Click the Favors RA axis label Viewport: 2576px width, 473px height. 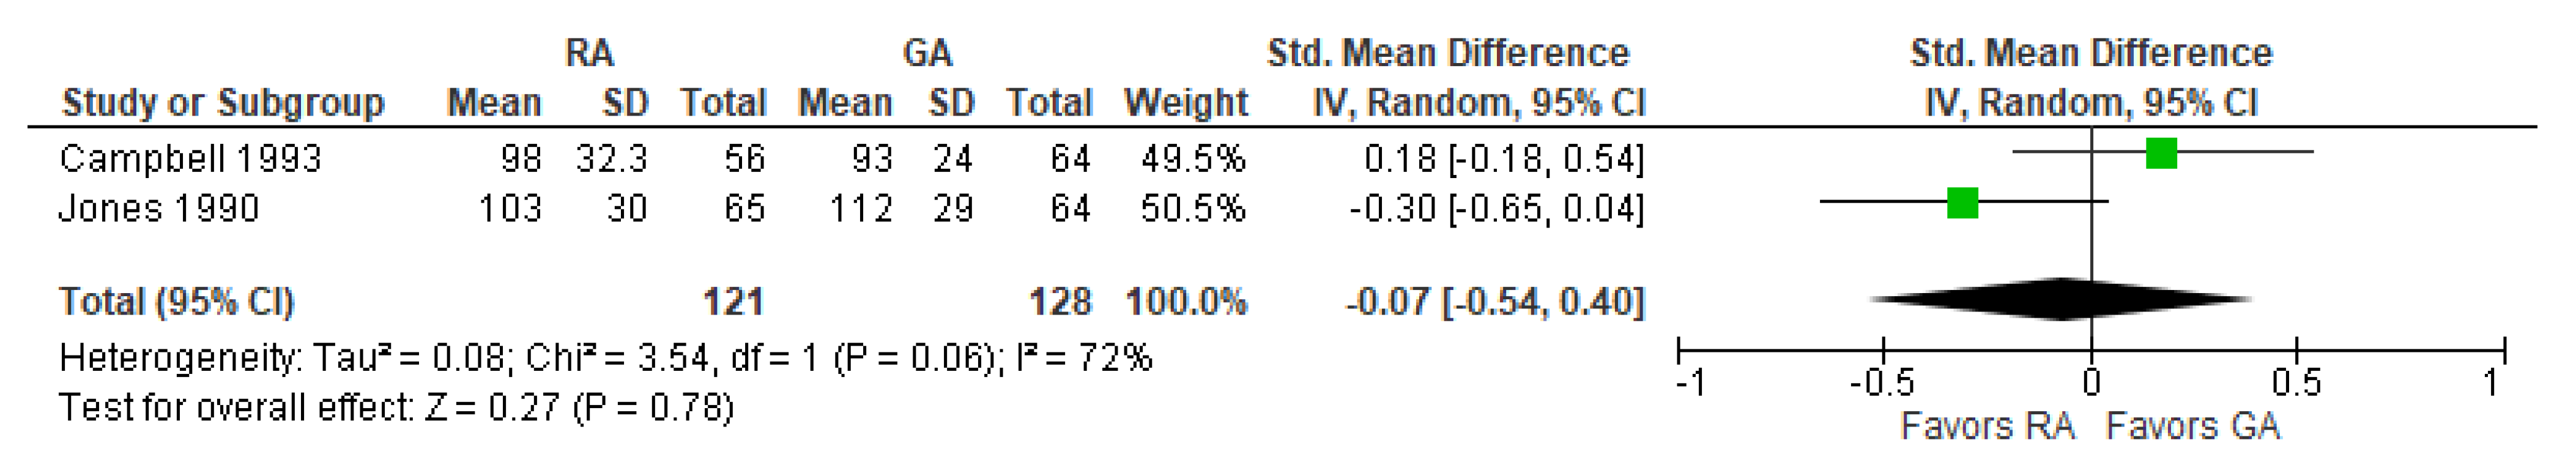pos(1987,426)
